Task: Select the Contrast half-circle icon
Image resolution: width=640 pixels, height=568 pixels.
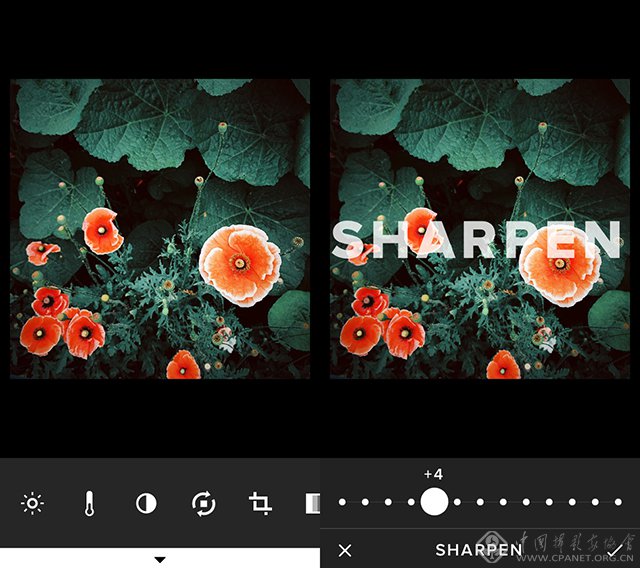Action: pos(146,503)
